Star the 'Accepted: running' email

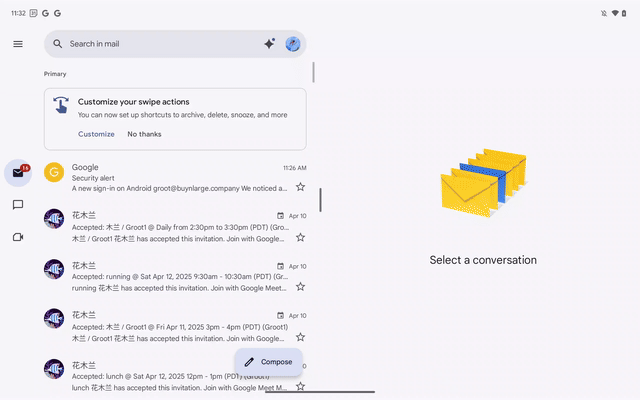point(300,287)
